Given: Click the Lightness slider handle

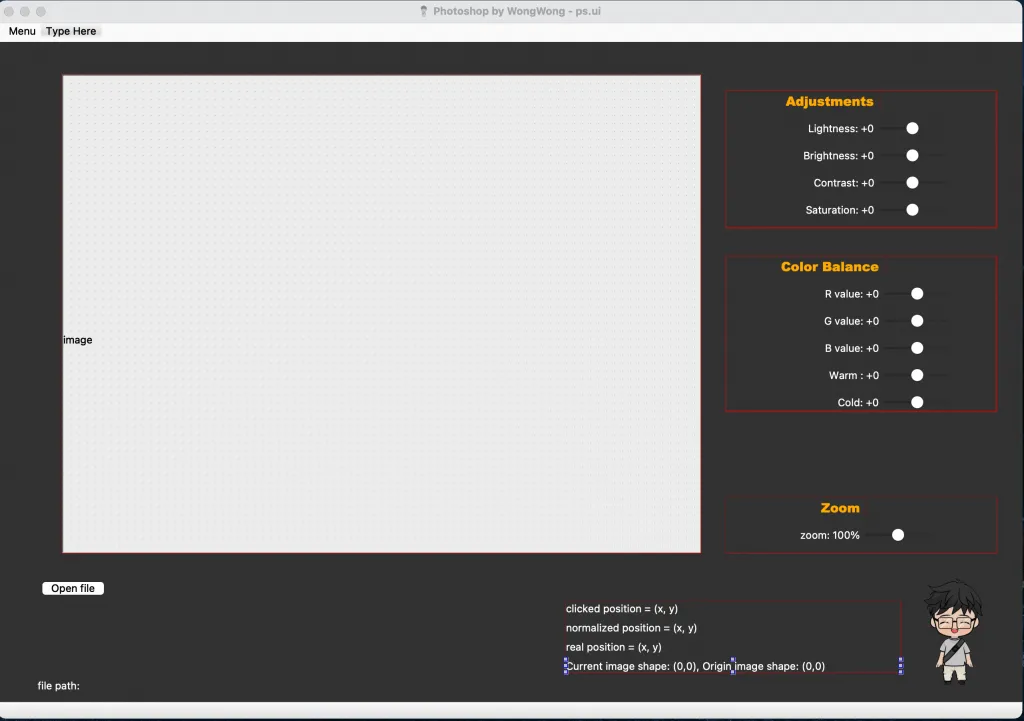Looking at the screenshot, I should tap(912, 128).
